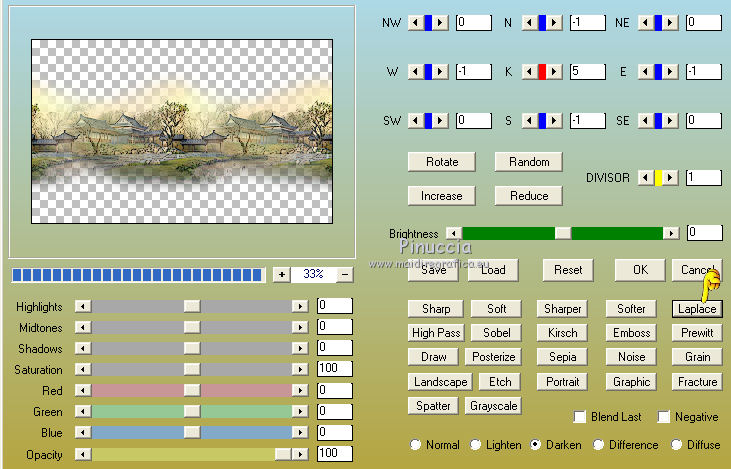The image size is (731, 469).
Task: Click the Opacity slider thumb
Action: pyautogui.click(x=283, y=454)
